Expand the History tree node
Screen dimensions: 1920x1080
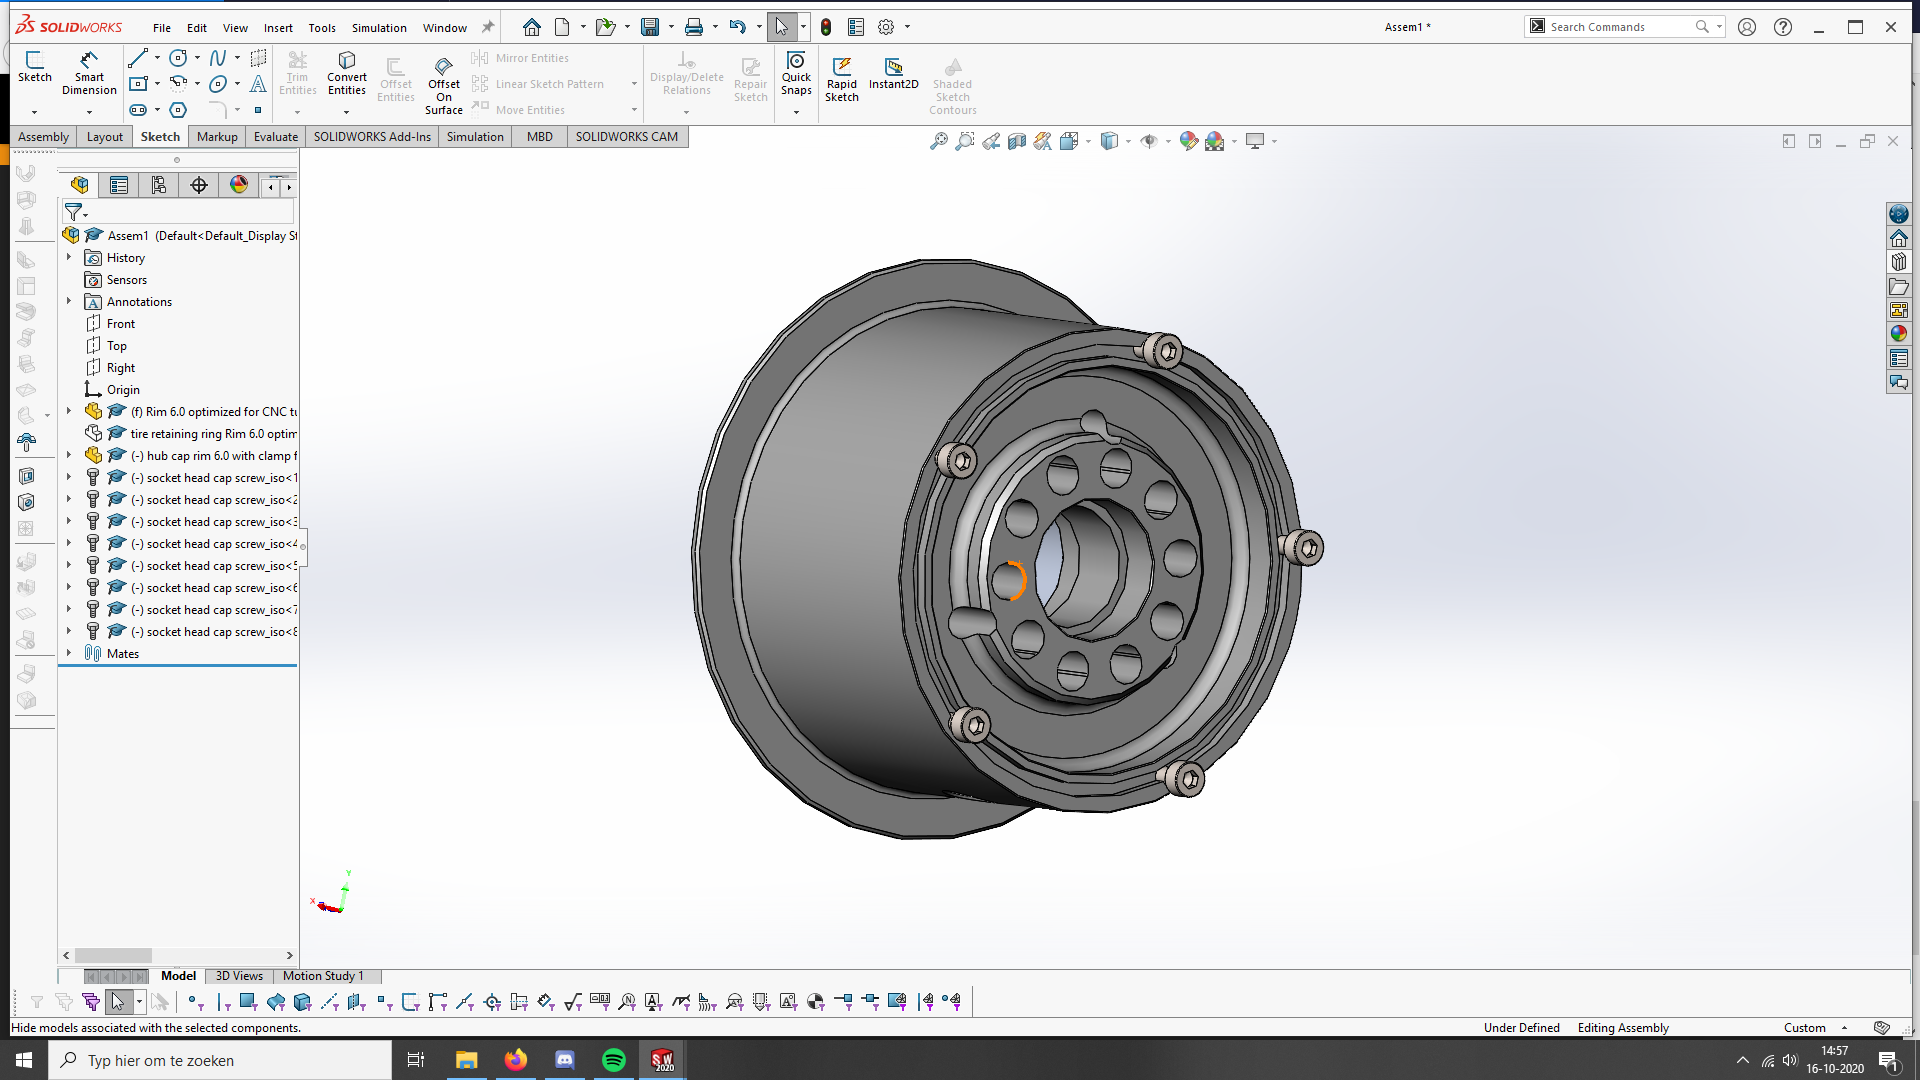coord(69,258)
